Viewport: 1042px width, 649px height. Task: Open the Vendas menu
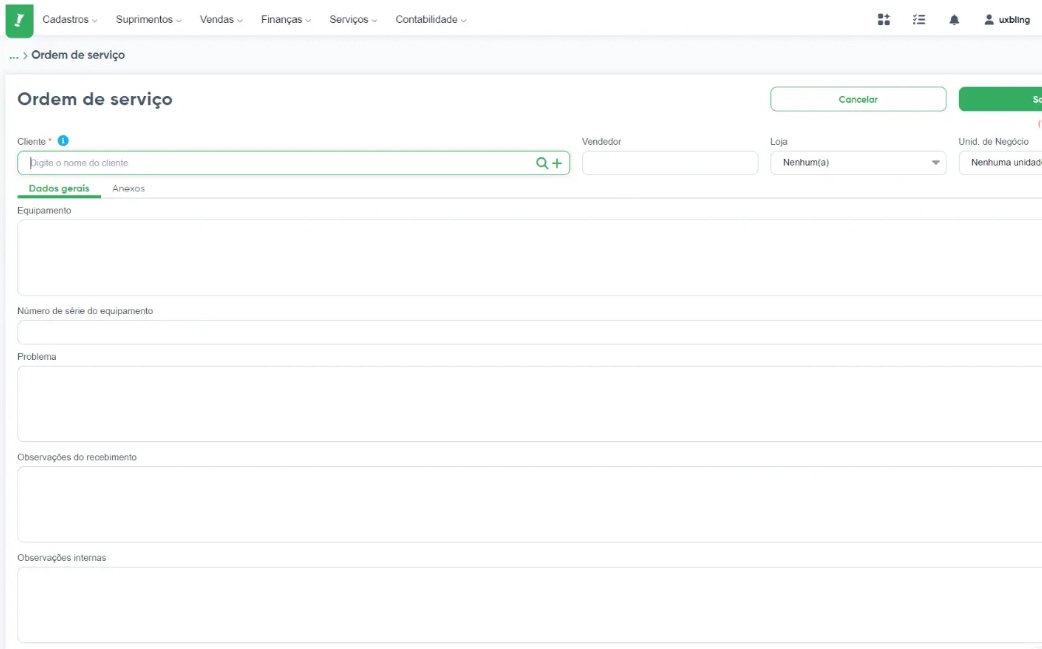(221, 20)
